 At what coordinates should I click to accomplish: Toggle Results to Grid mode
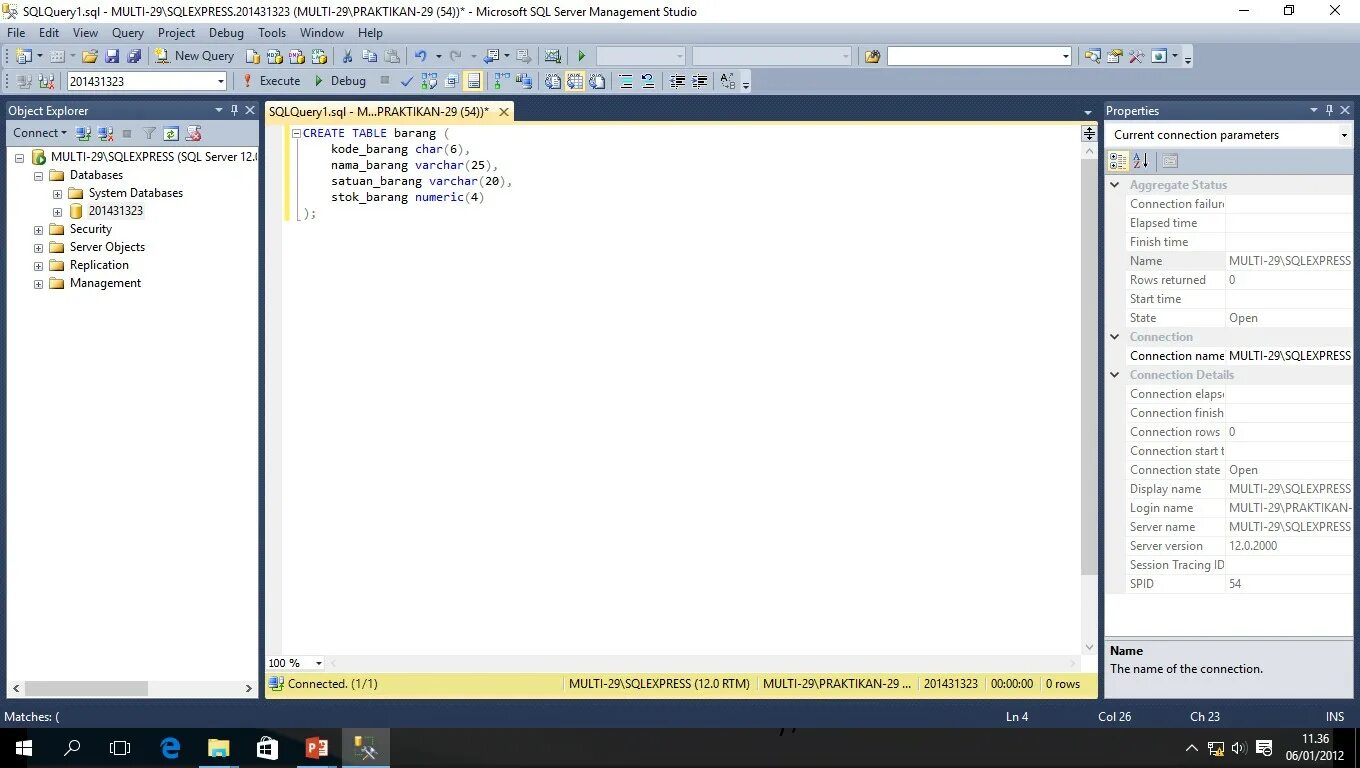pos(575,81)
